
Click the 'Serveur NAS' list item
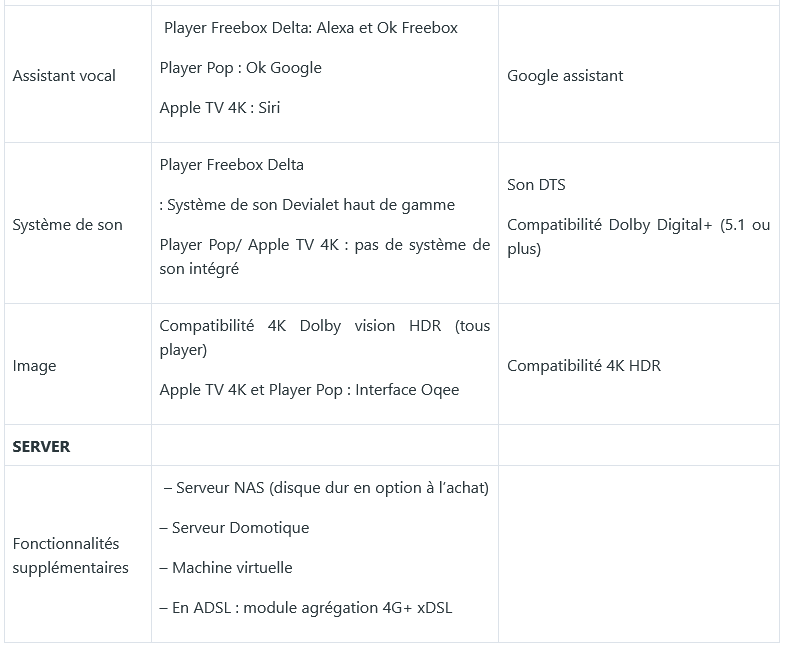[x=325, y=488]
